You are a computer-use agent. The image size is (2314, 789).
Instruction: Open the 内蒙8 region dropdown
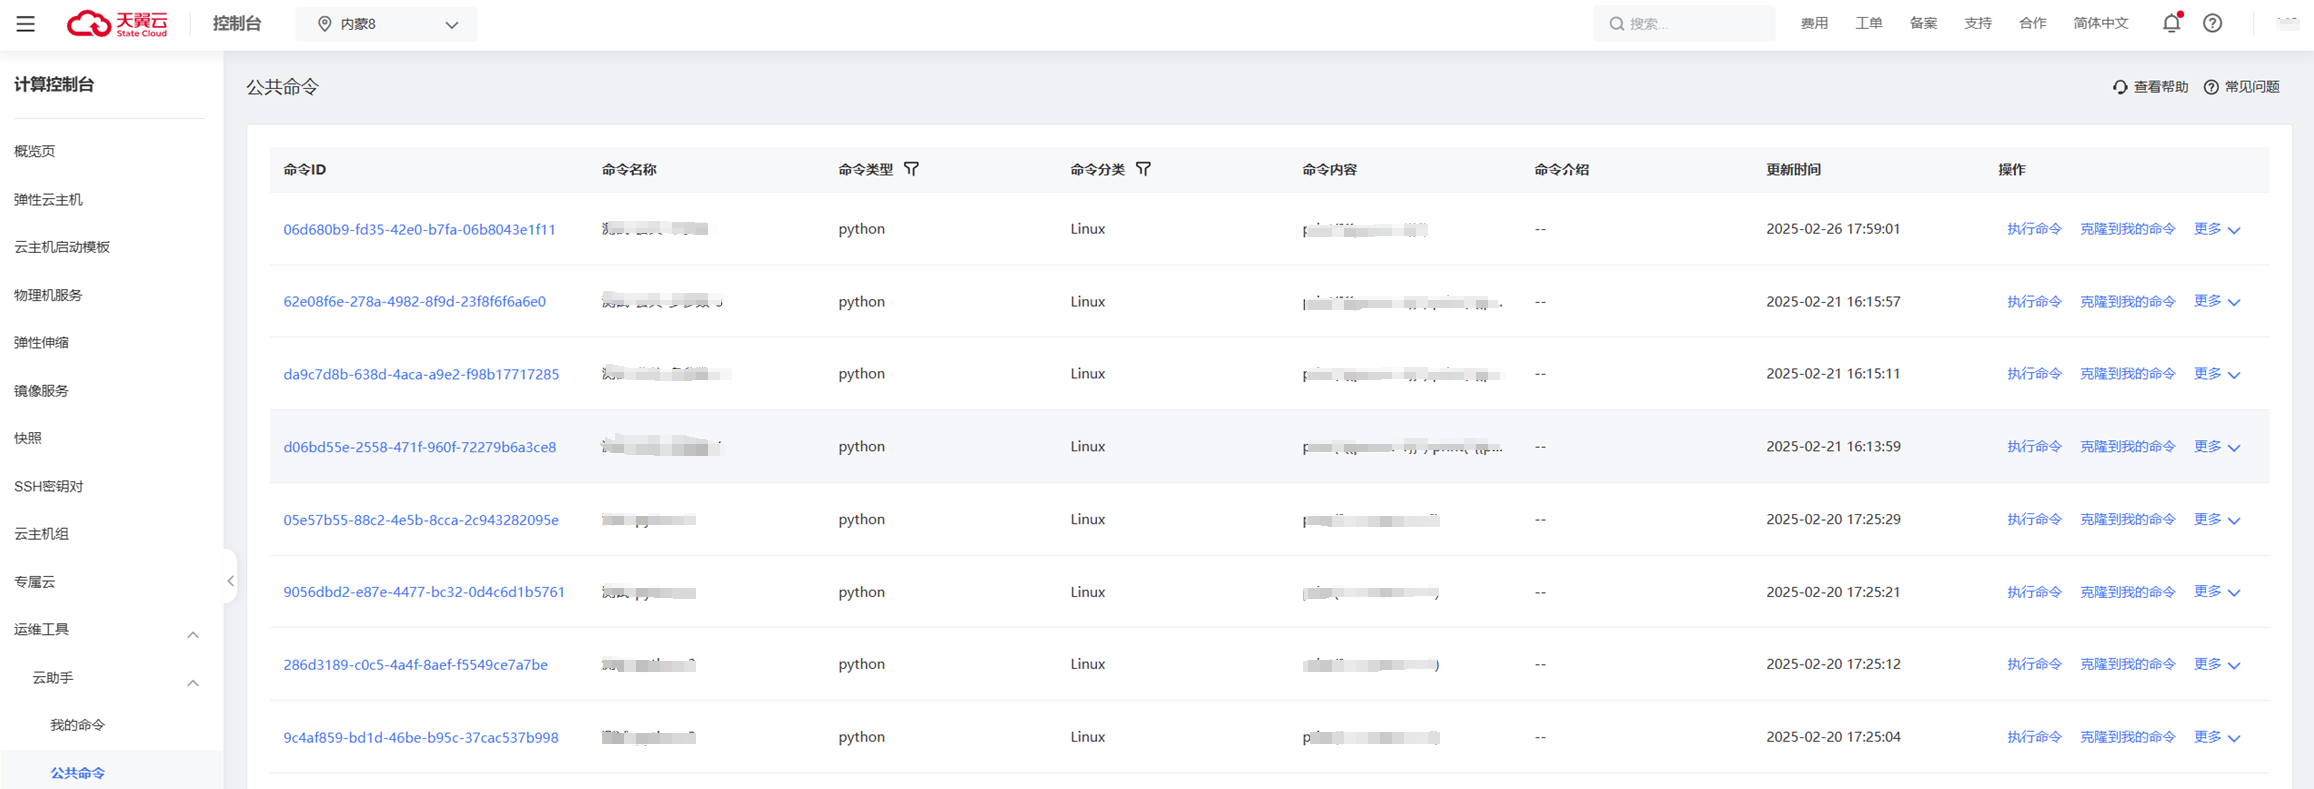(x=386, y=24)
